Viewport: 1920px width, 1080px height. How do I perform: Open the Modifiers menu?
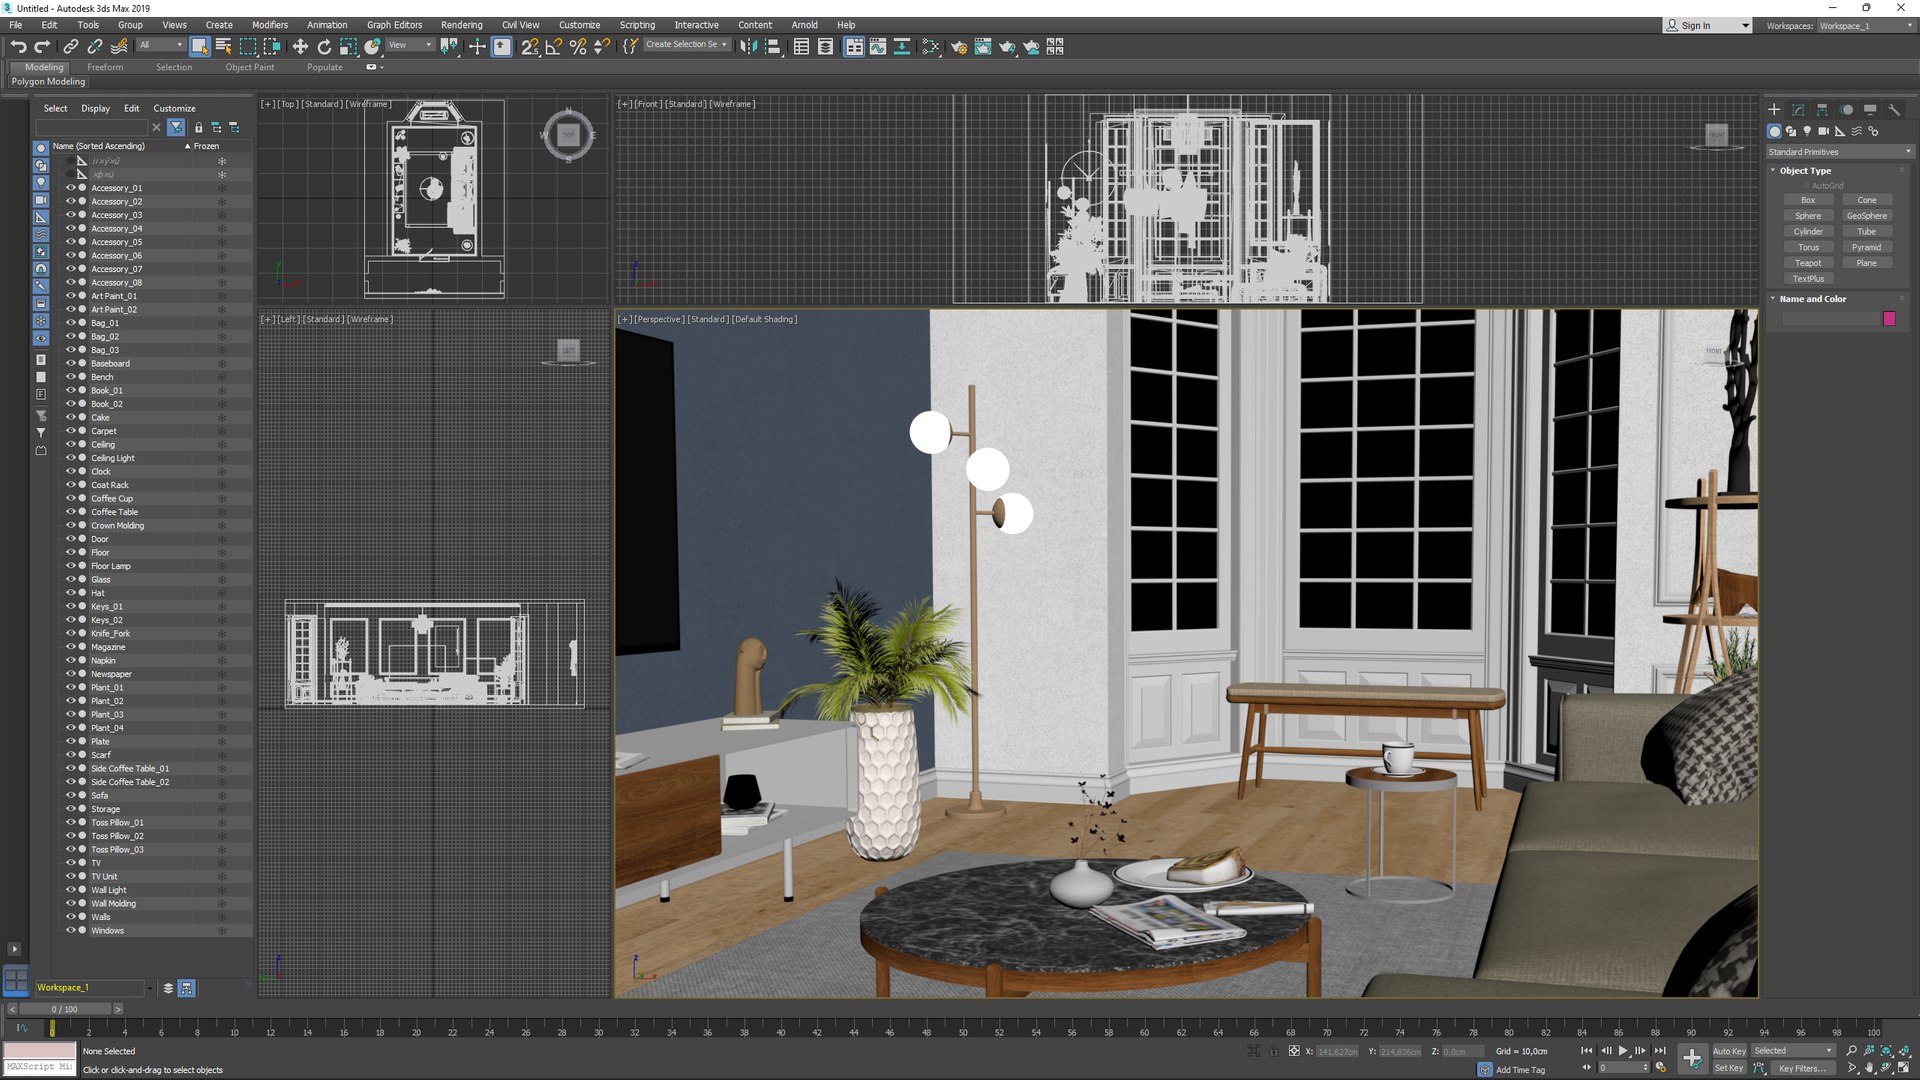point(269,25)
